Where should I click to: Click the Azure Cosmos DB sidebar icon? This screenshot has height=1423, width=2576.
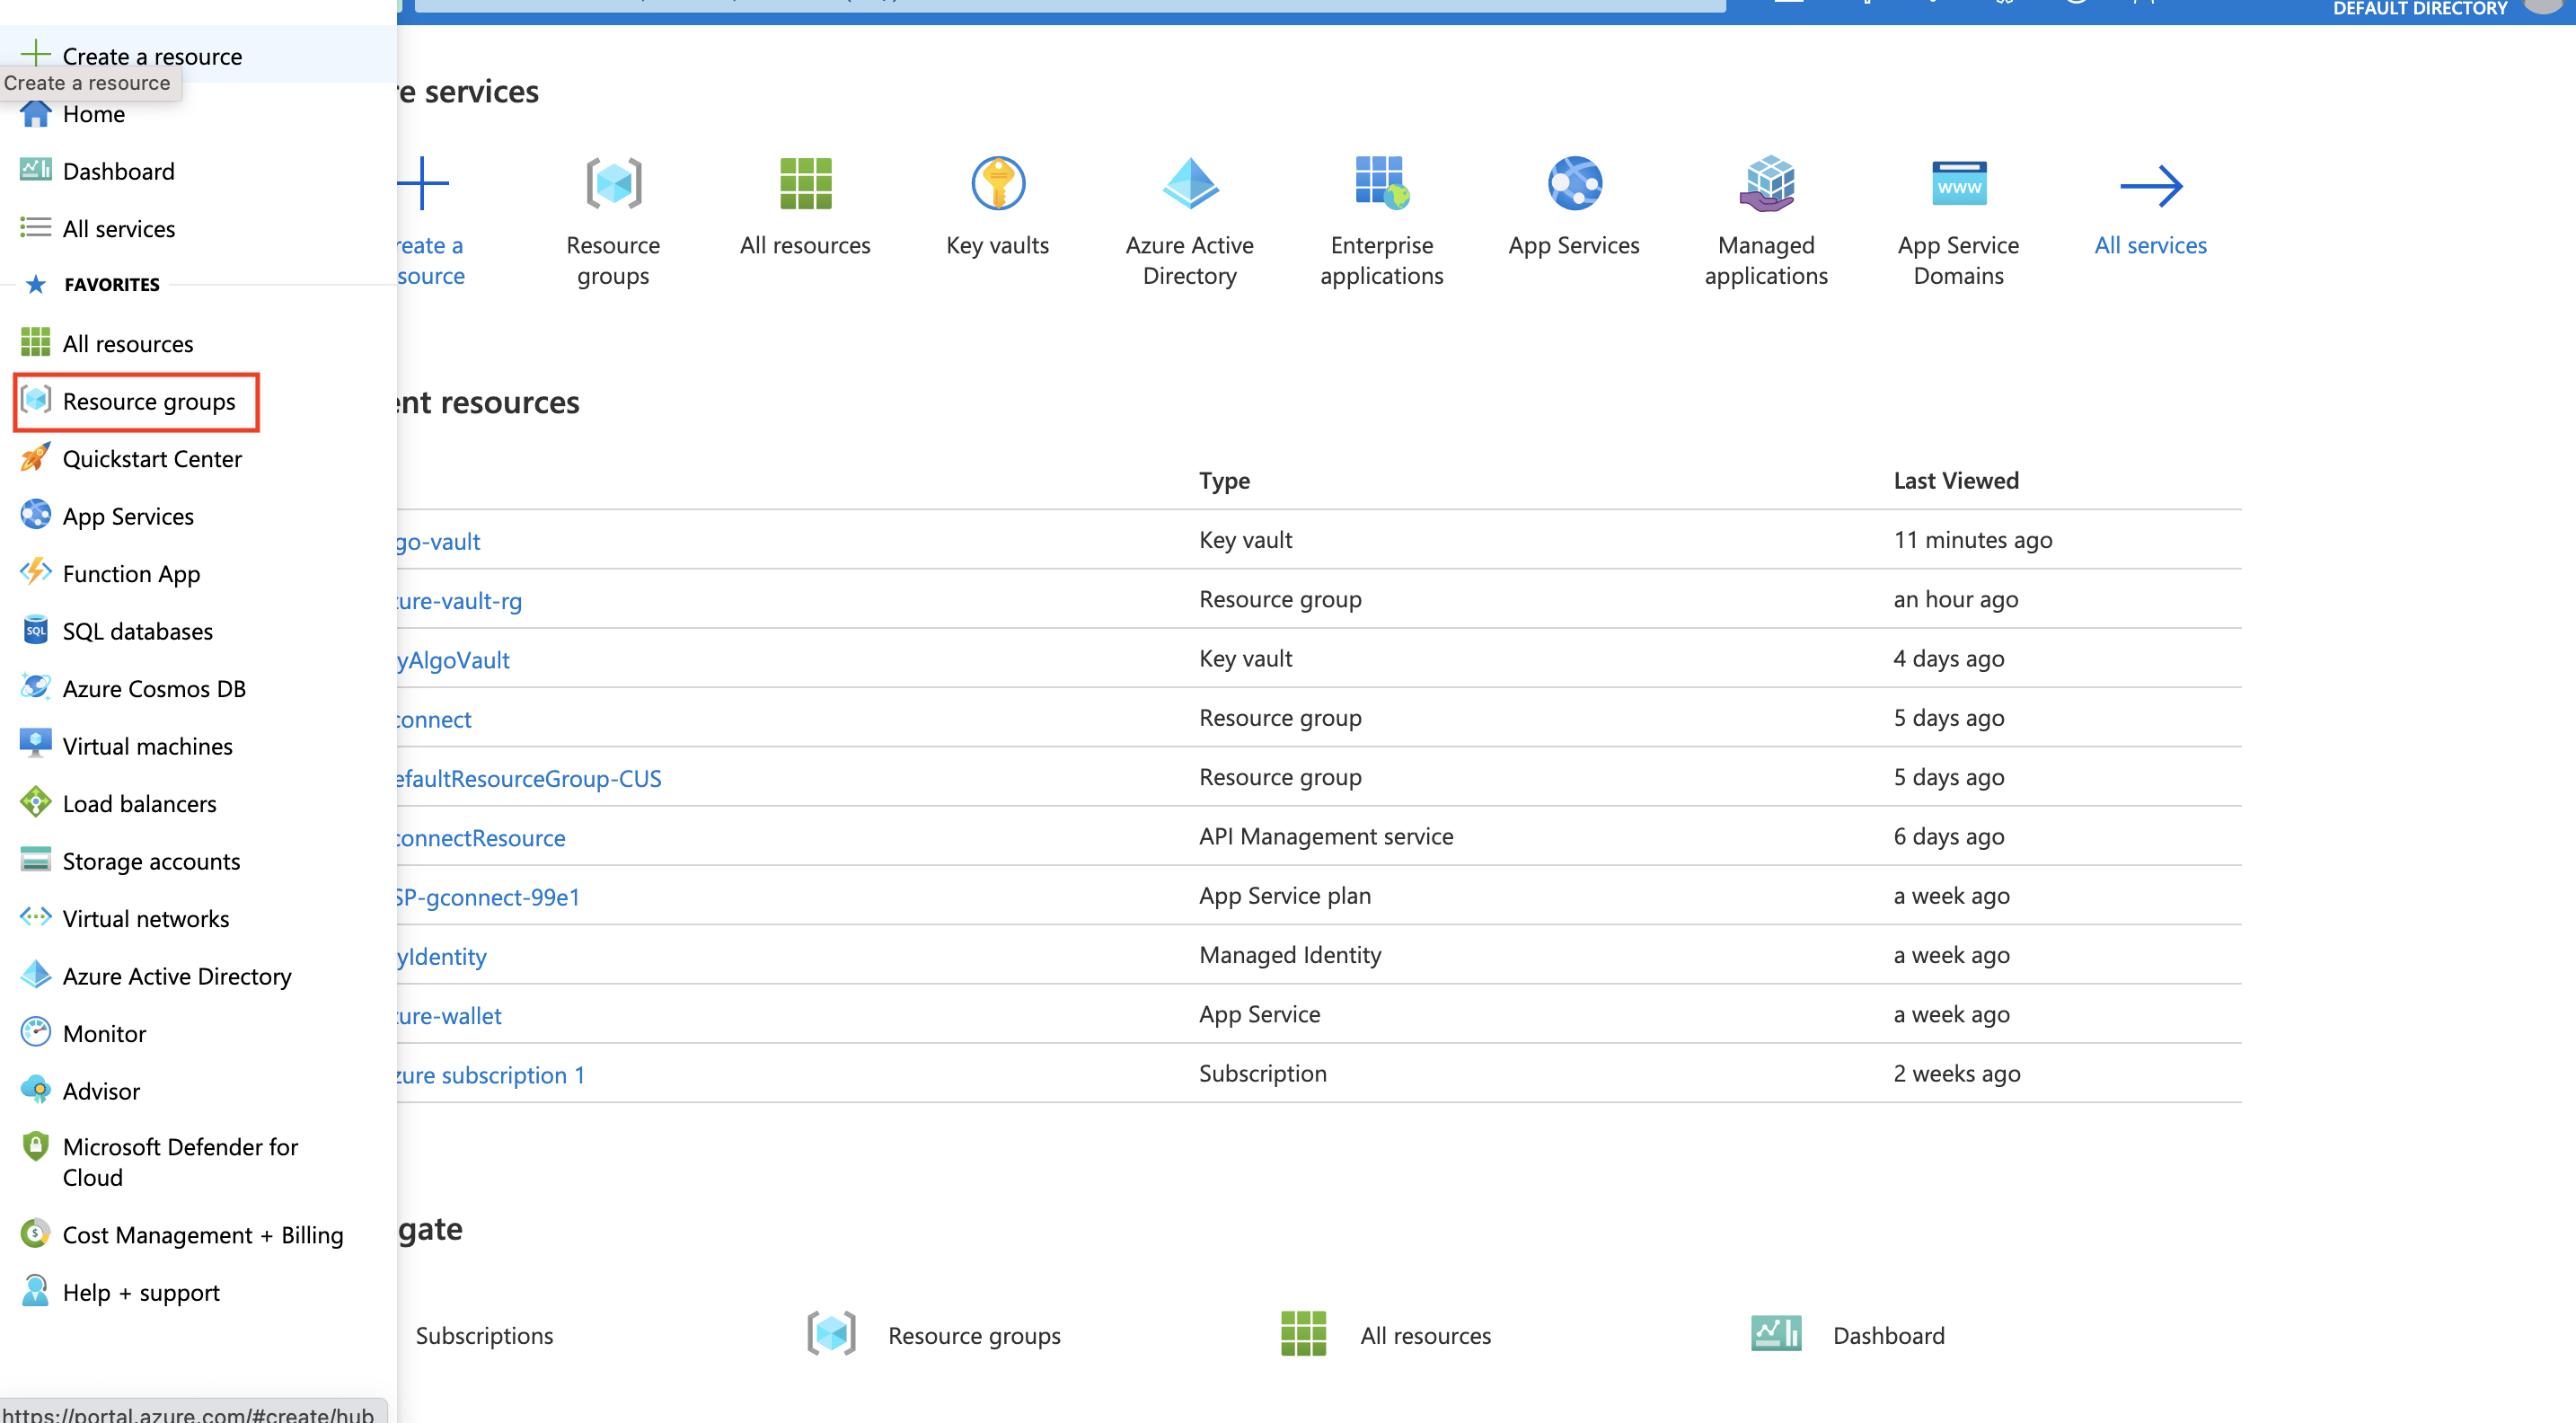[x=36, y=688]
